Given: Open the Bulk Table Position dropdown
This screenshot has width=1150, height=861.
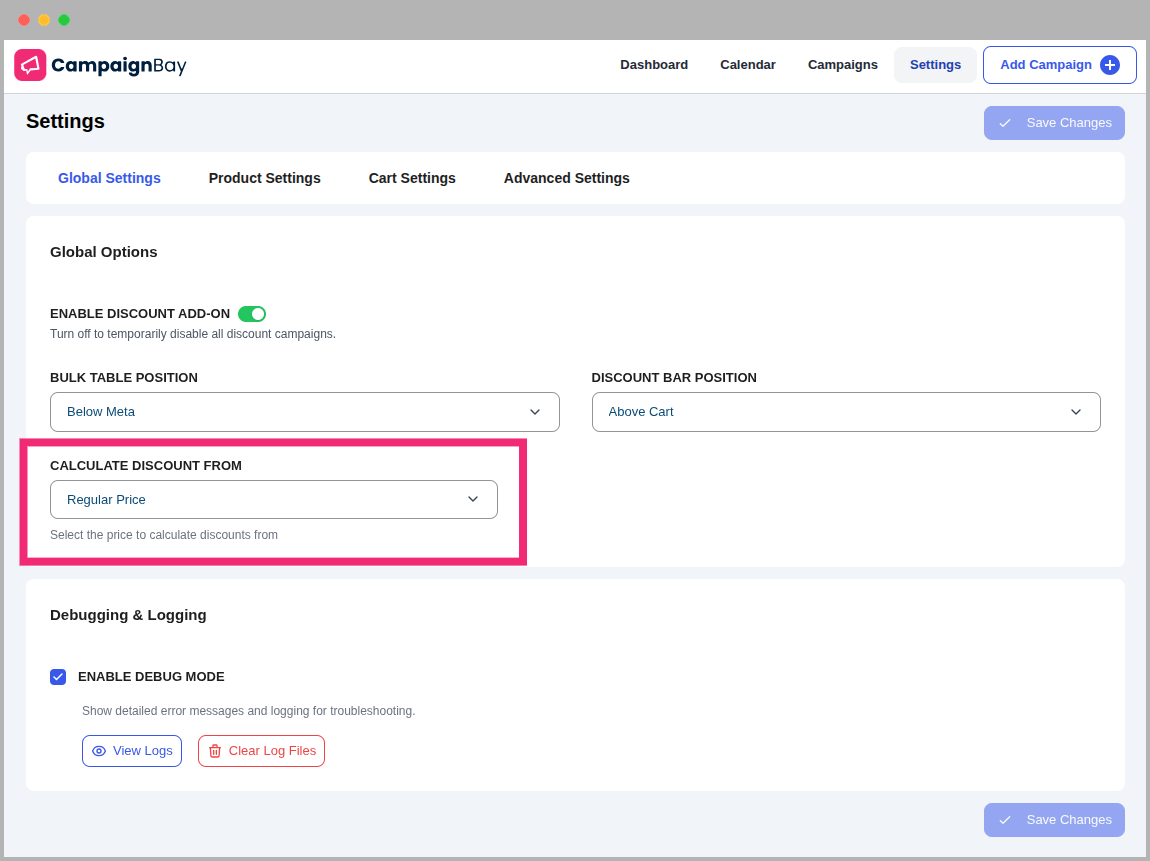Looking at the screenshot, I should [x=304, y=412].
